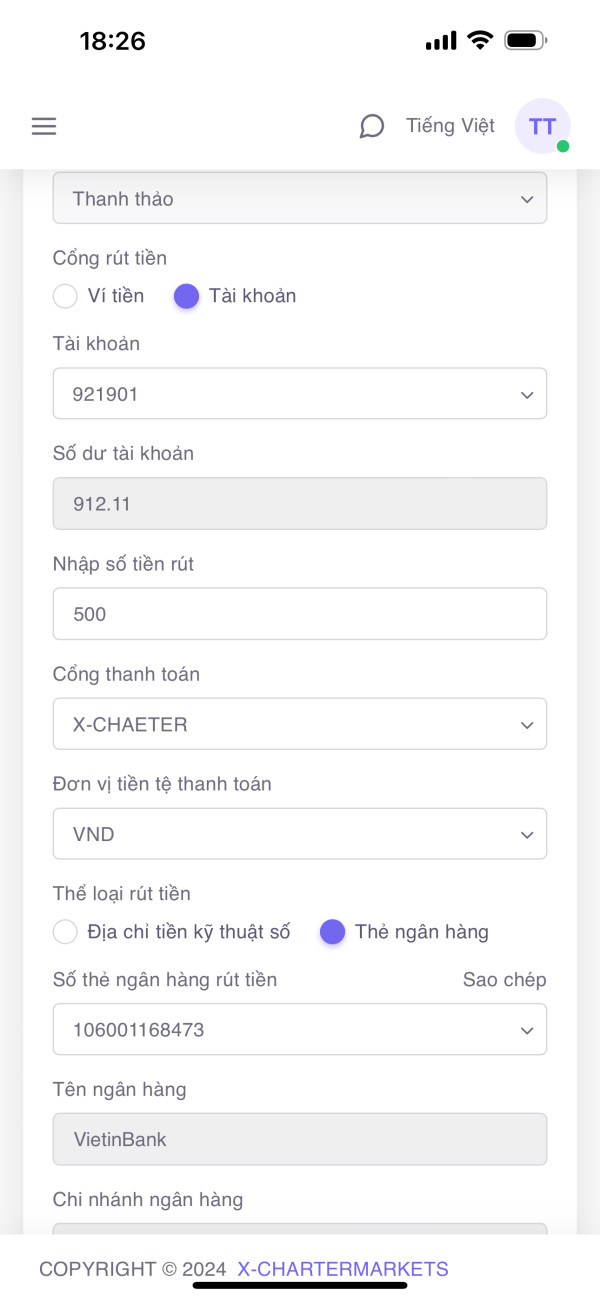Open the chat messages icon
The height and width of the screenshot is (1300, 600).
point(372,126)
